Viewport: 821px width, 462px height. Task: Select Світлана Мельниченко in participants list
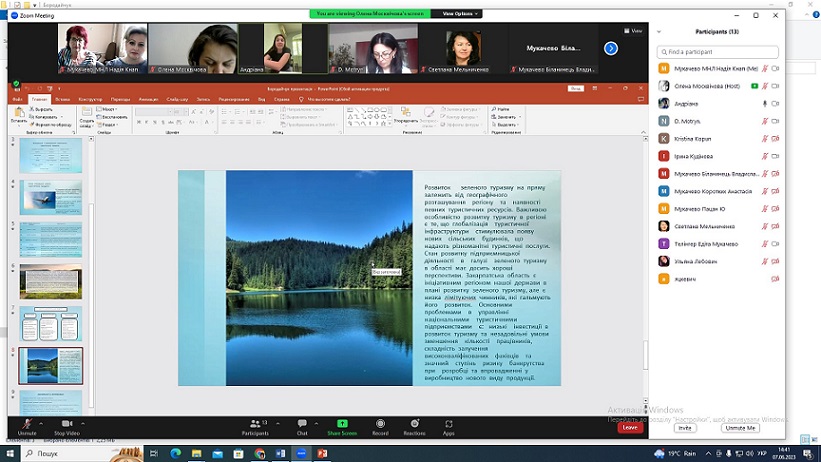coord(718,226)
